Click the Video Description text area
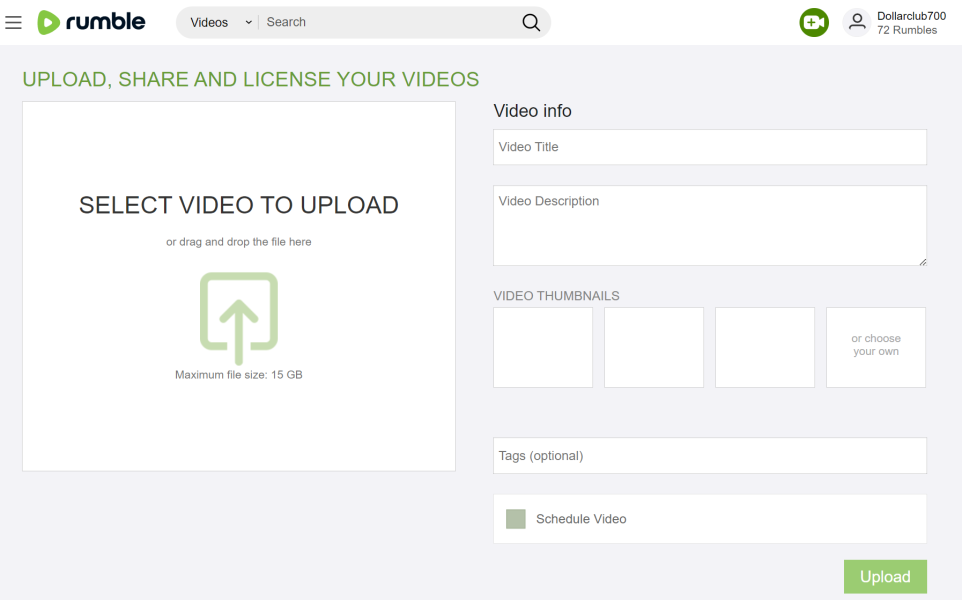 [x=710, y=226]
